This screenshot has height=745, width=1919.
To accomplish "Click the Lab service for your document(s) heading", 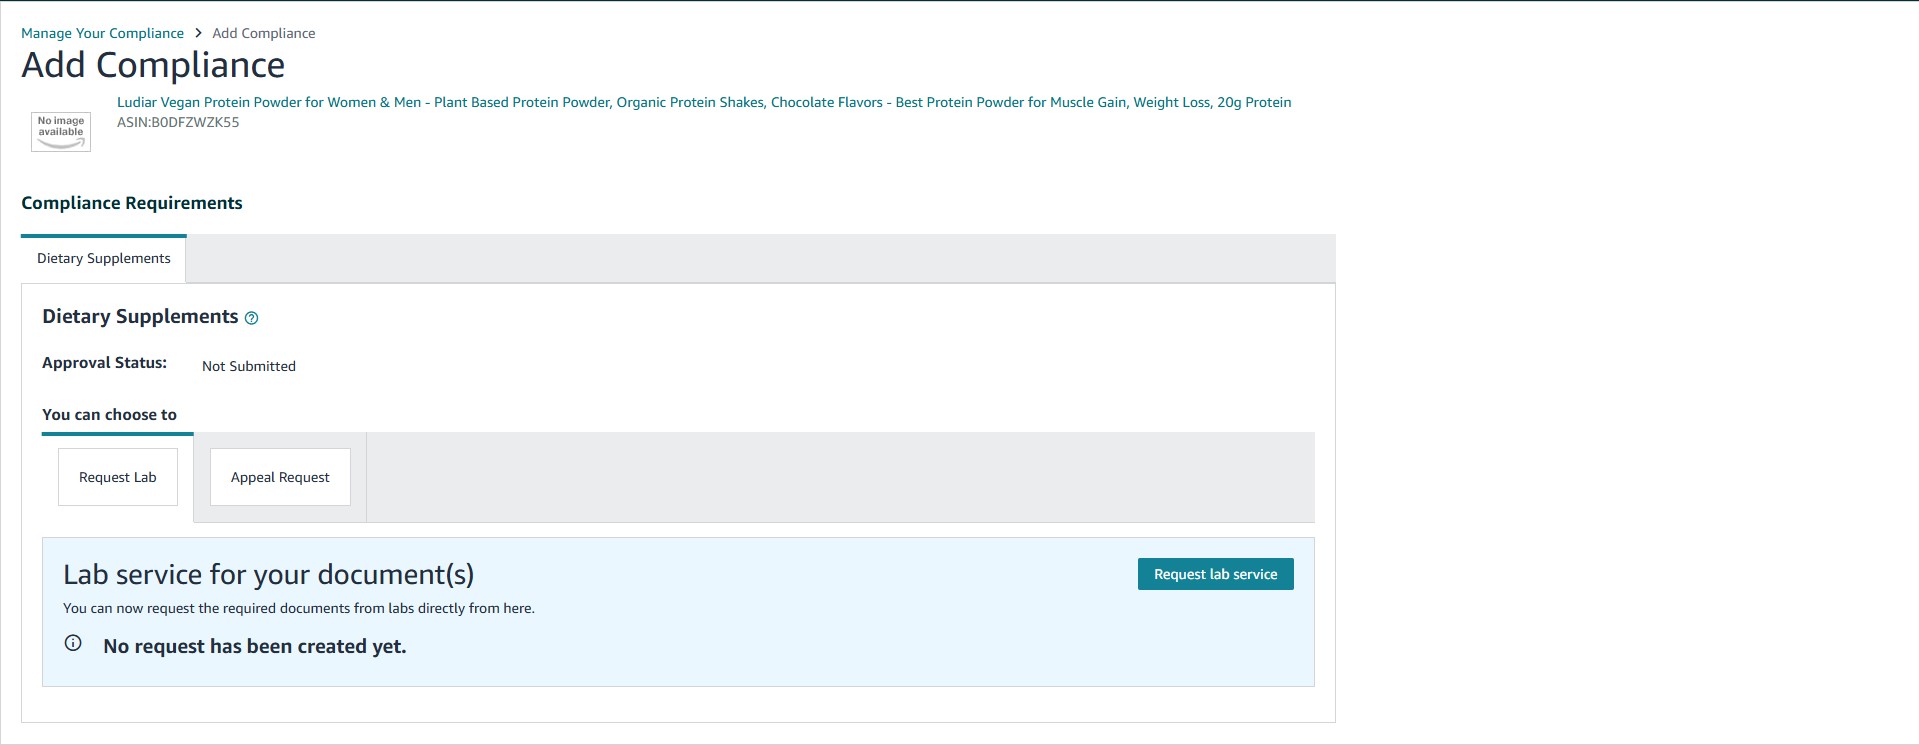I will coord(268,574).
